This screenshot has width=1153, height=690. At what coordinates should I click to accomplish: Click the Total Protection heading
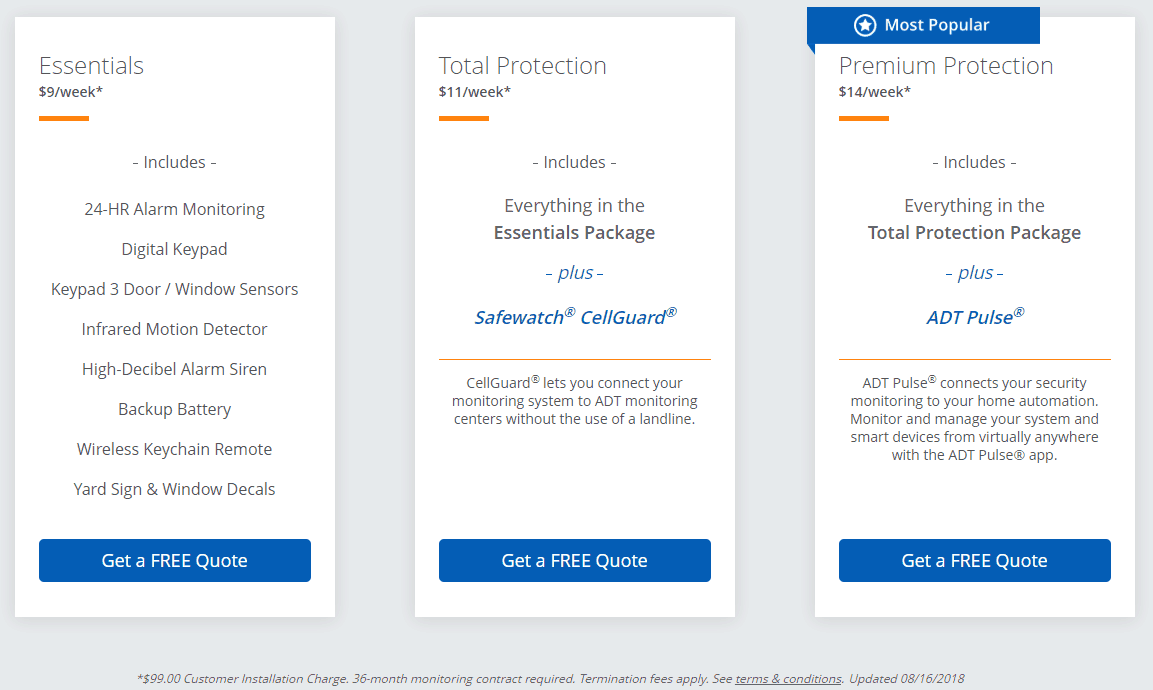pyautogui.click(x=523, y=66)
